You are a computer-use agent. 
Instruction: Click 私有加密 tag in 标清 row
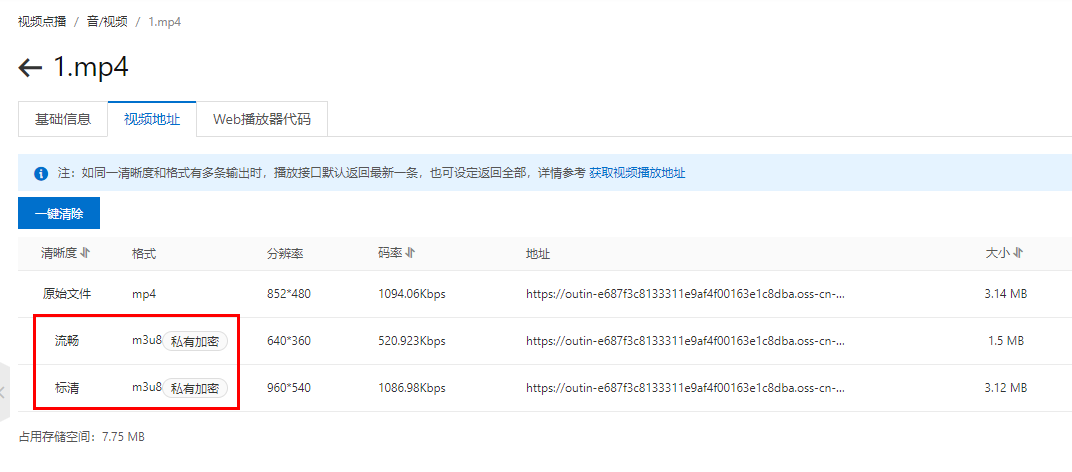pyautogui.click(x=196, y=388)
